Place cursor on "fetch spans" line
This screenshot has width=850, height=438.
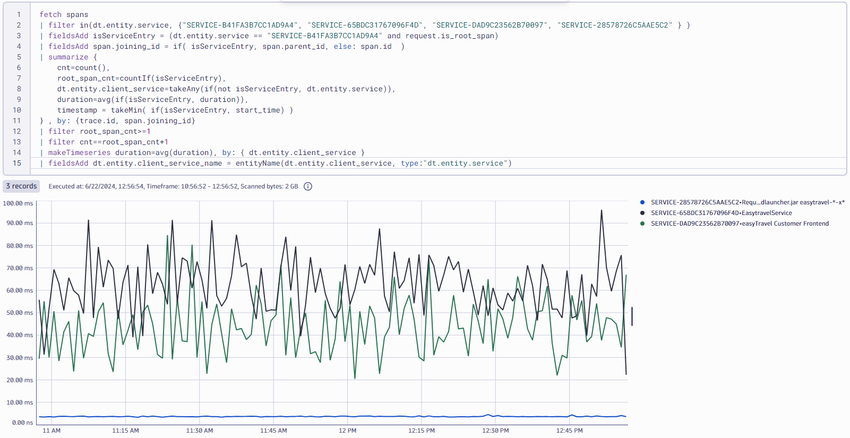click(64, 15)
